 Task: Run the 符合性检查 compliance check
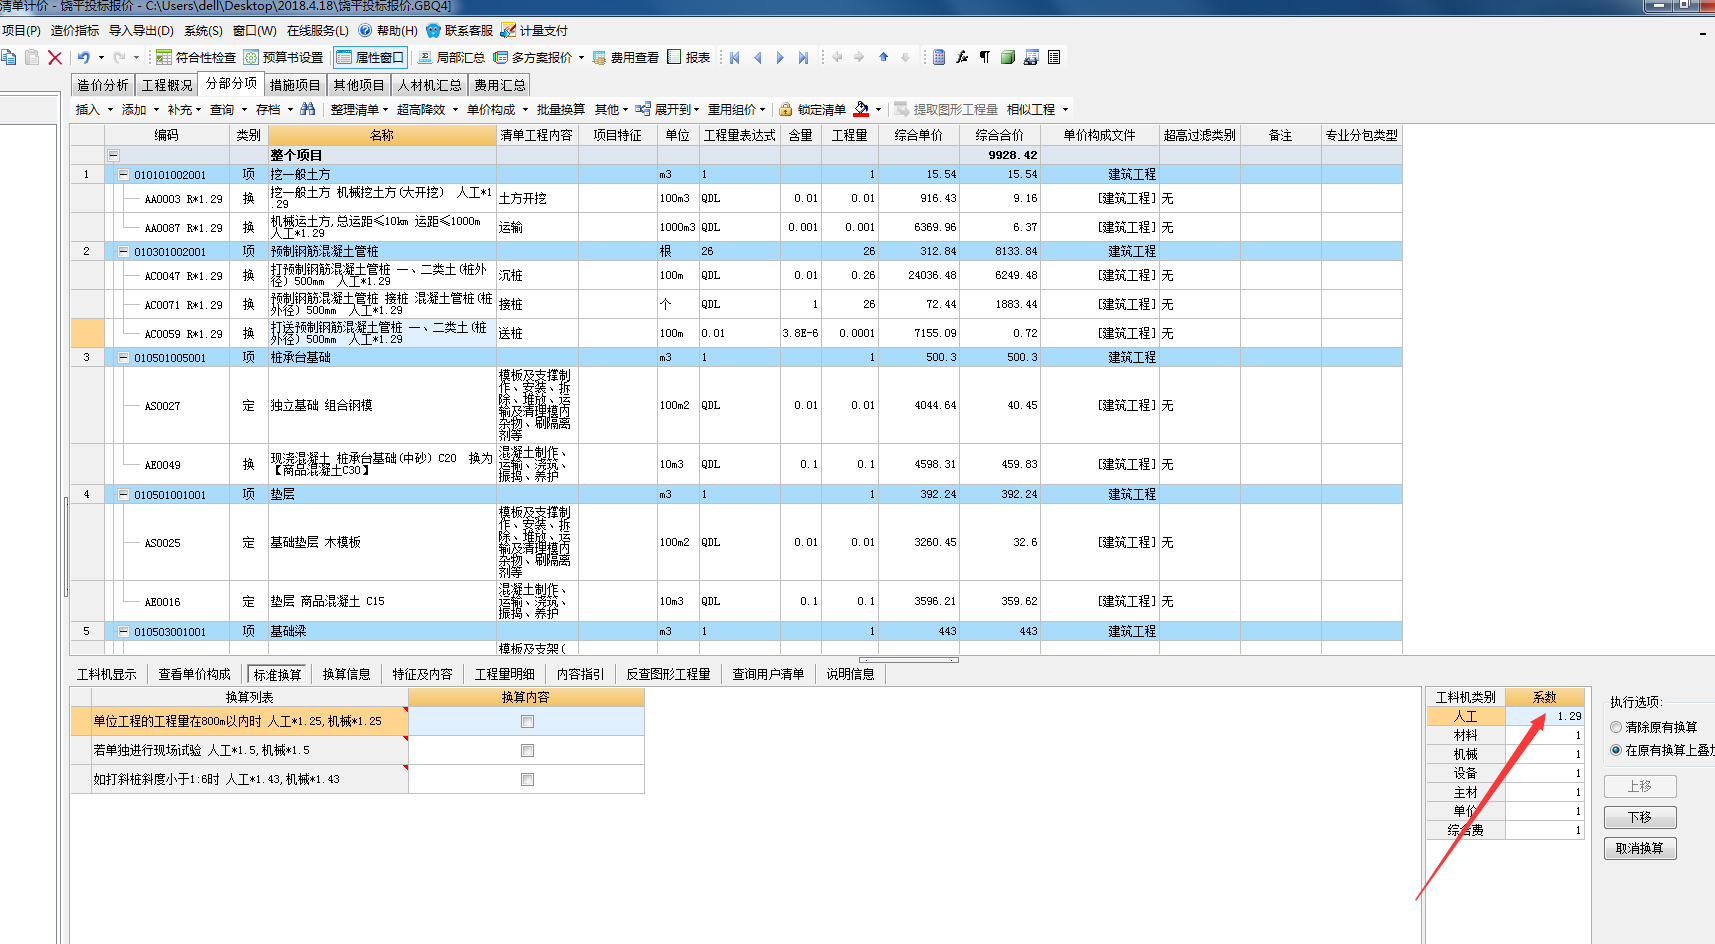[196, 57]
